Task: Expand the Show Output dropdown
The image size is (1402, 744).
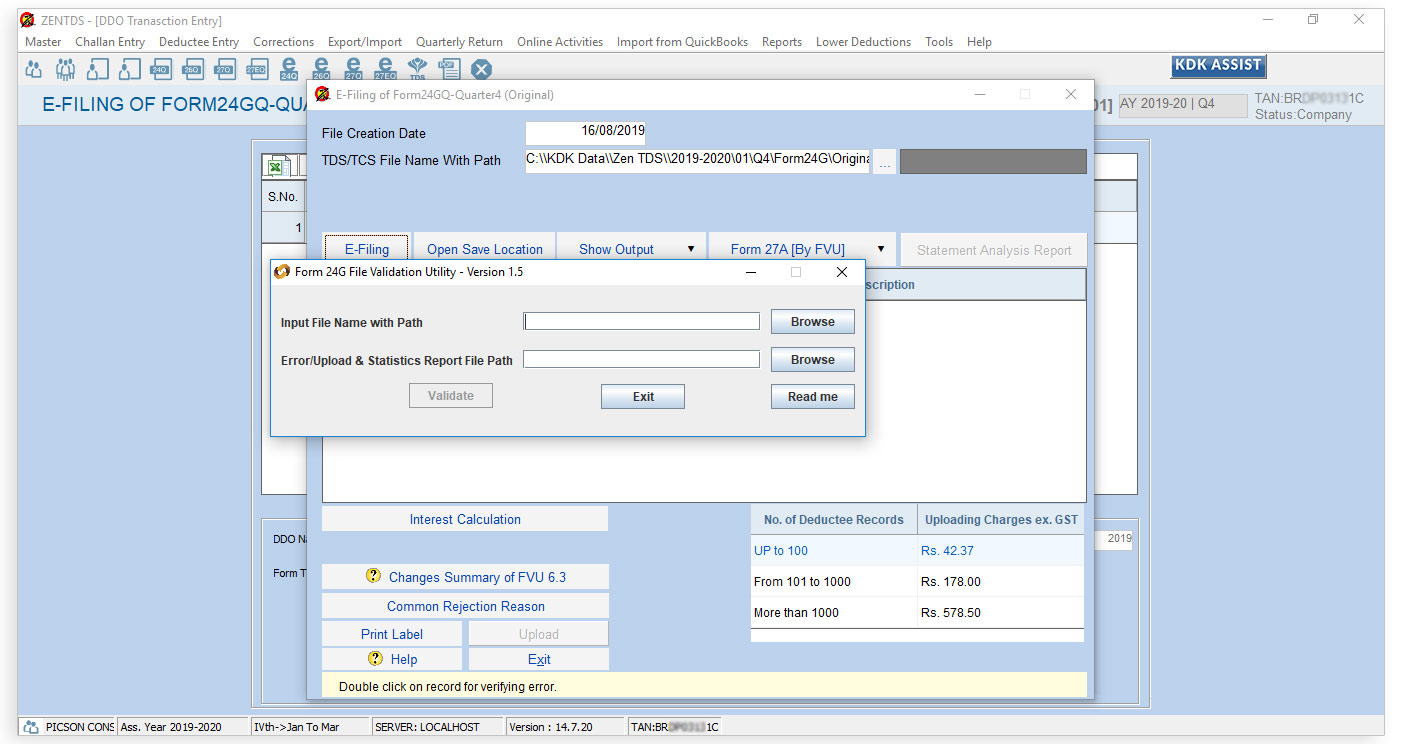Action: (690, 249)
